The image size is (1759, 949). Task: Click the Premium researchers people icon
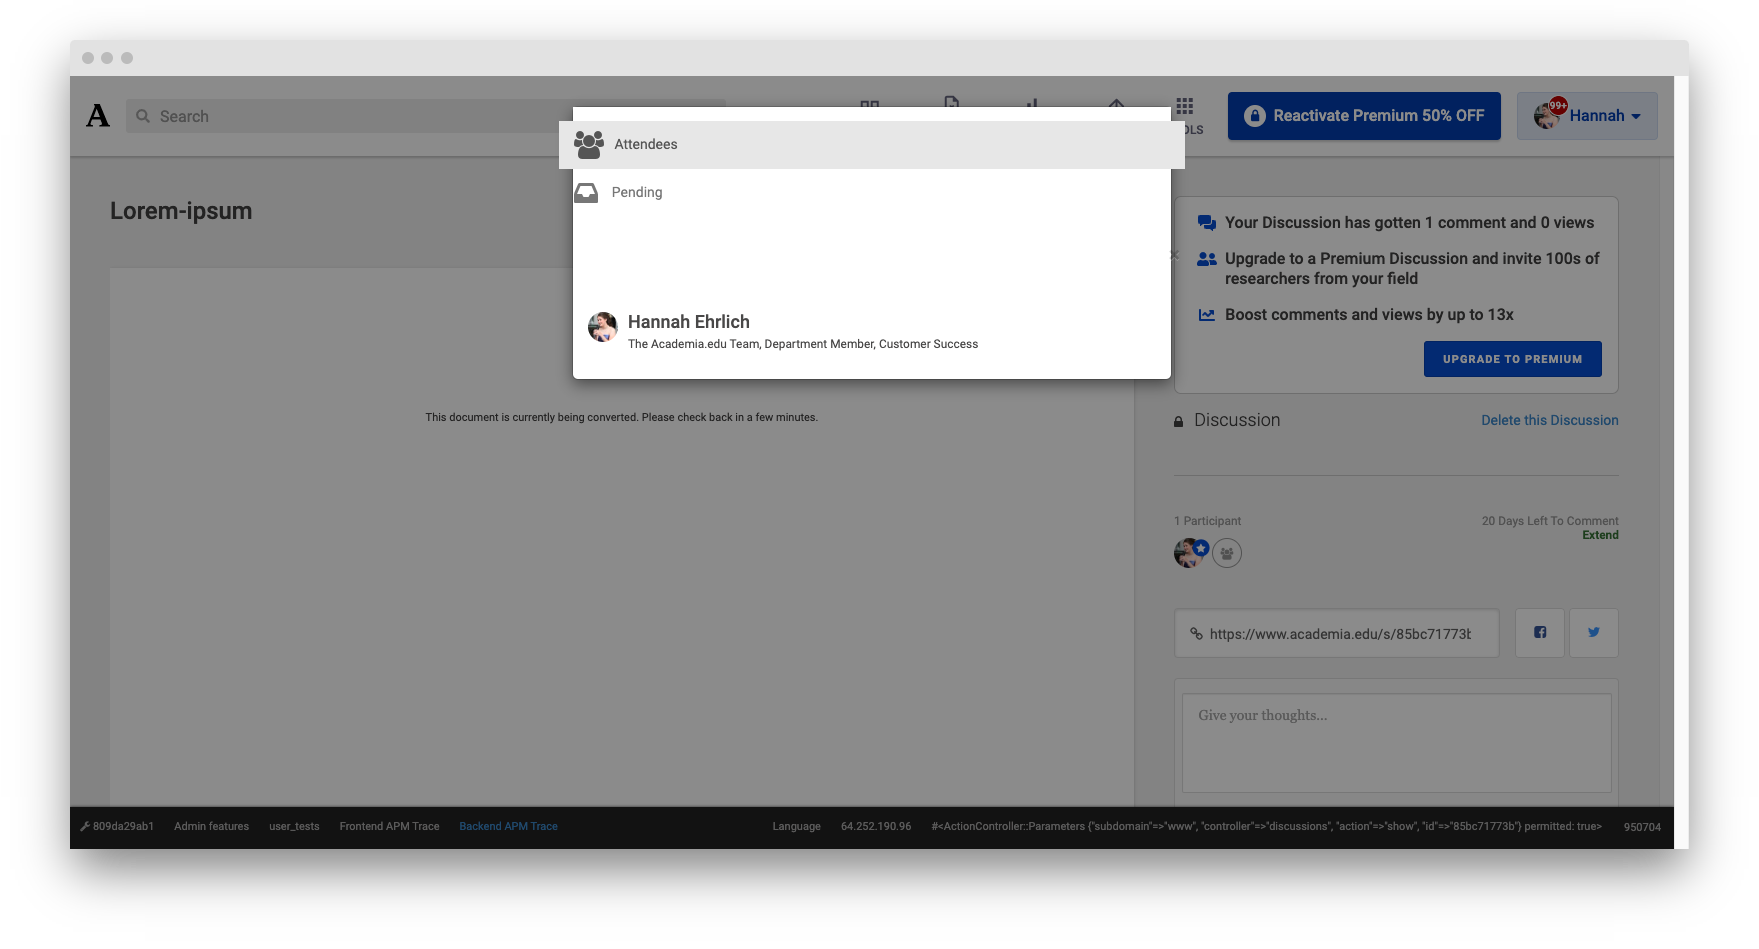coord(1207,259)
